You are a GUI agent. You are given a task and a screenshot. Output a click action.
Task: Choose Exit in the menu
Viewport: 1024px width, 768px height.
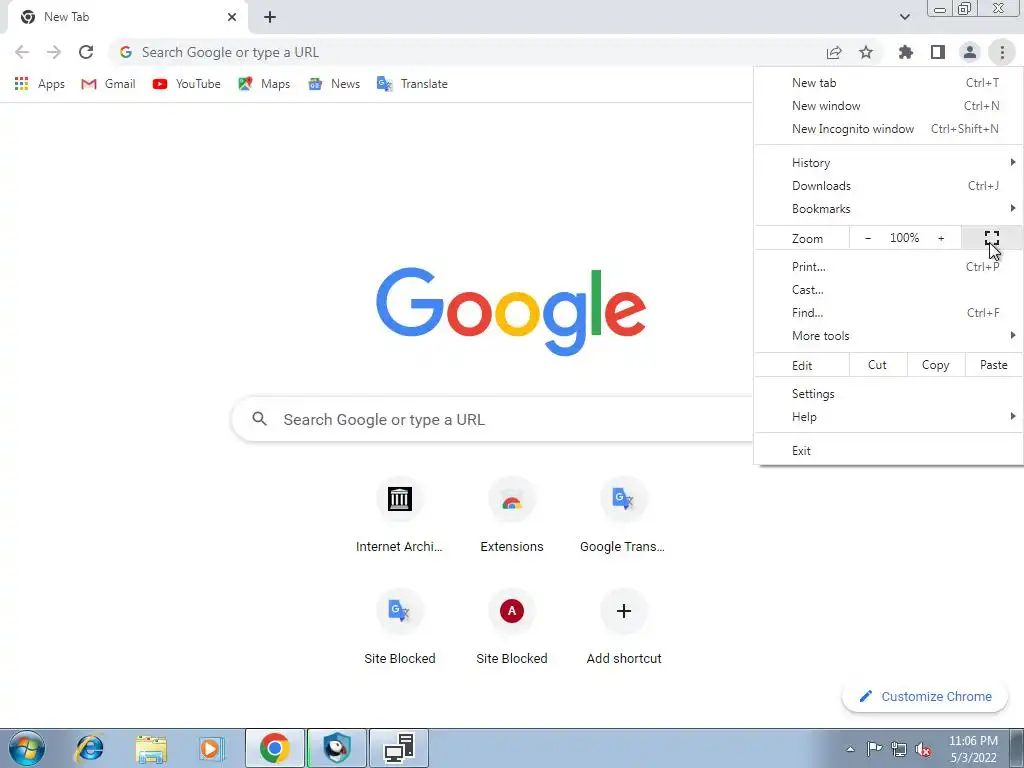pos(888,451)
